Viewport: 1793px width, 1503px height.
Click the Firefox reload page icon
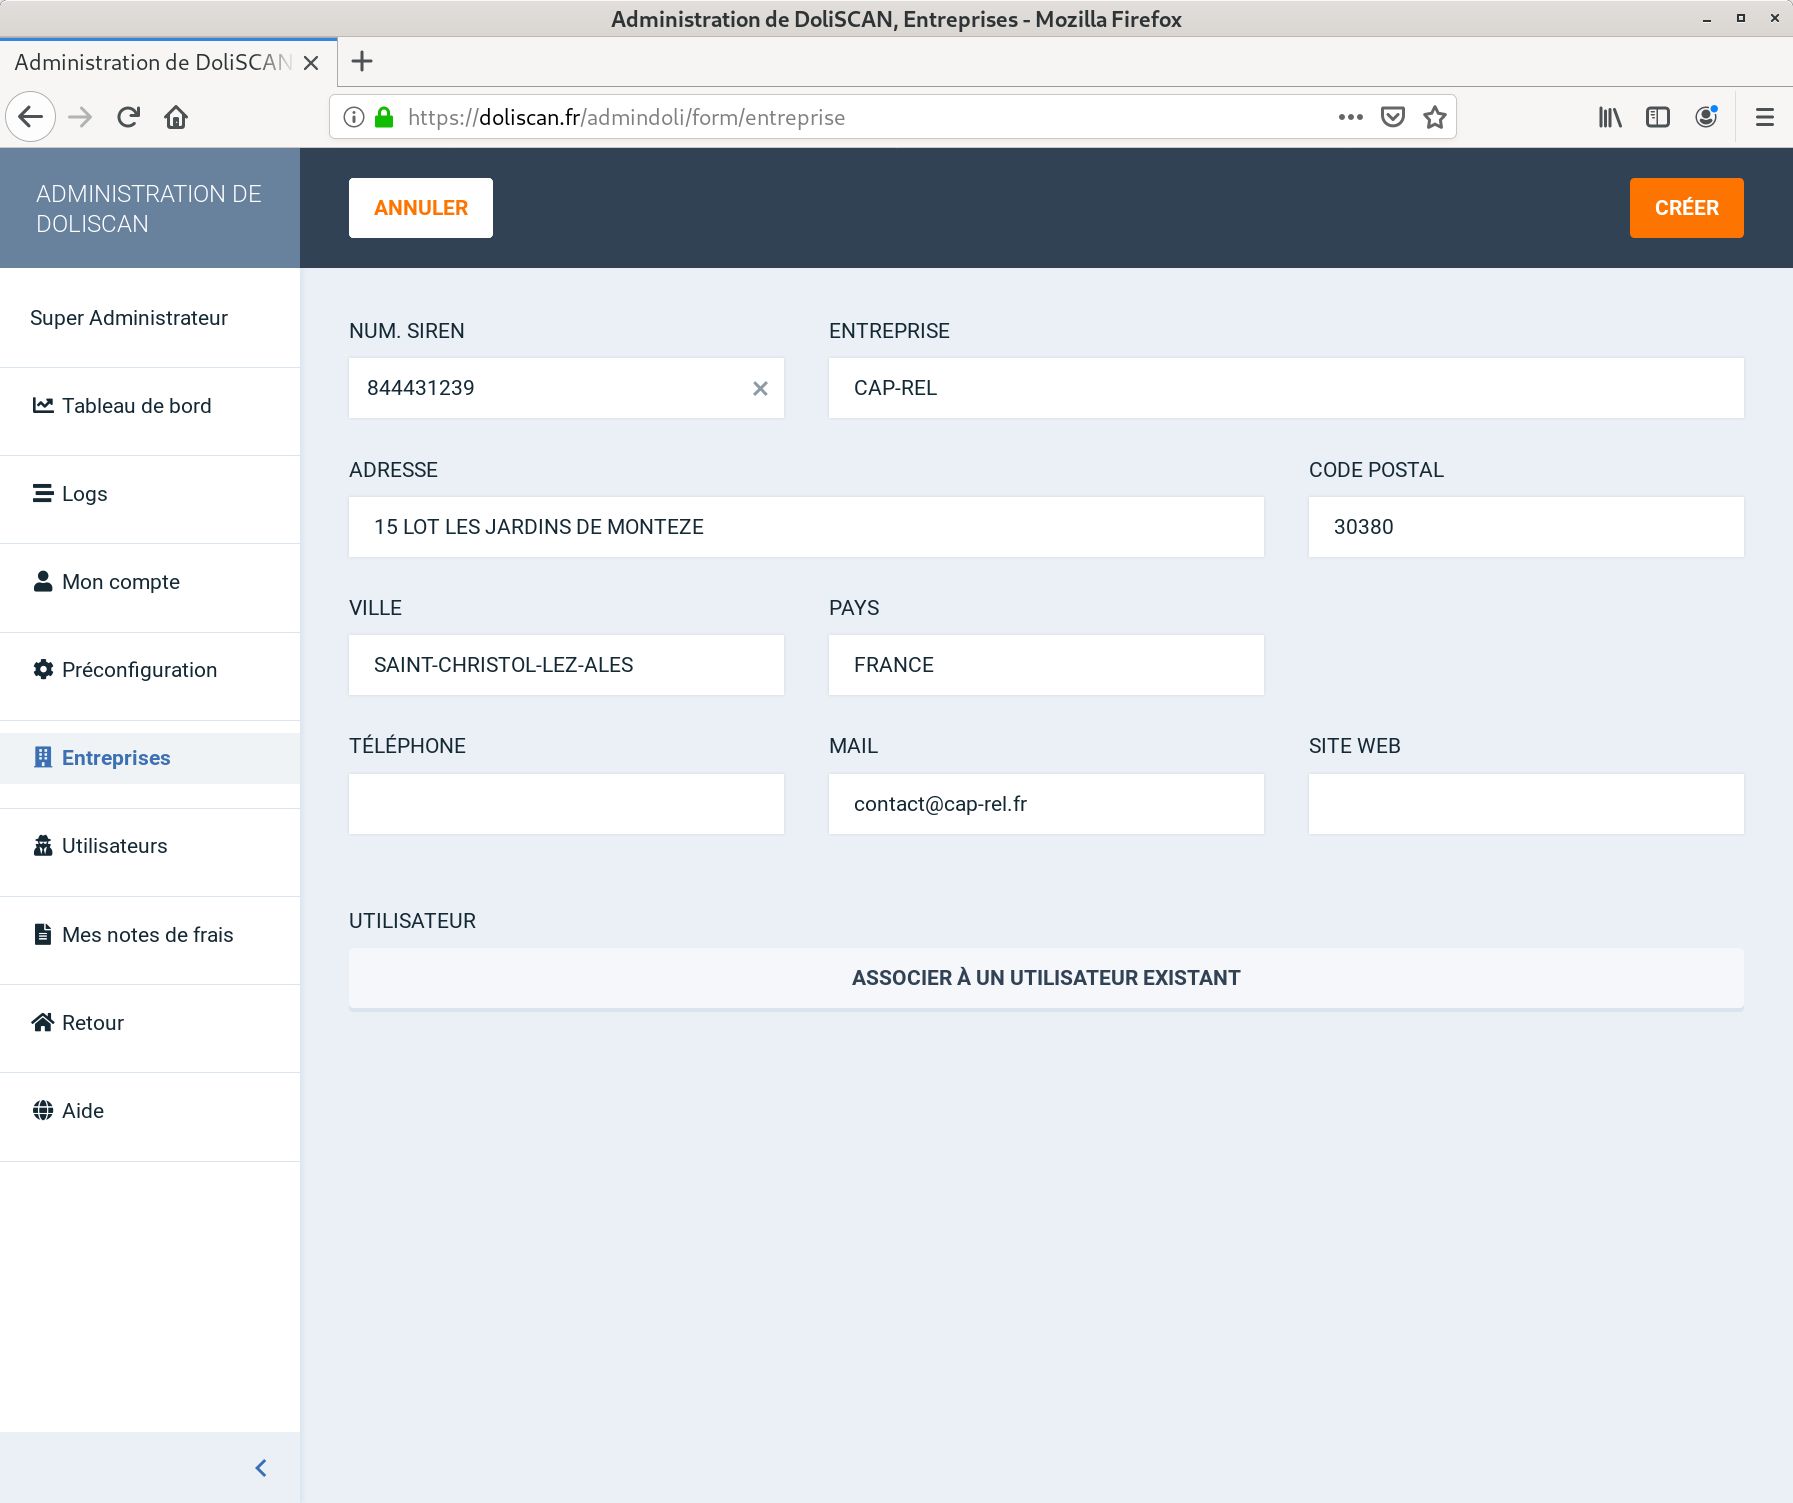click(128, 117)
